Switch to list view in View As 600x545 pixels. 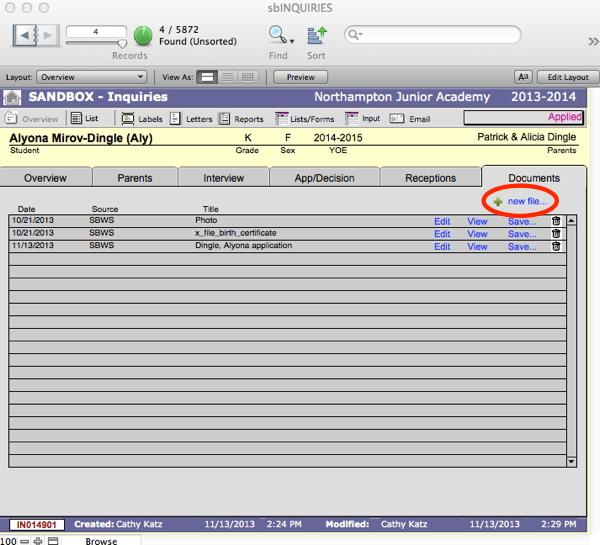pyautogui.click(x=228, y=77)
